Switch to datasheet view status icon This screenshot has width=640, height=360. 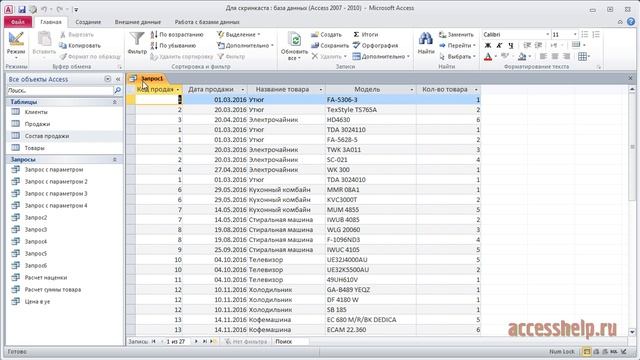pyautogui.click(x=587, y=352)
